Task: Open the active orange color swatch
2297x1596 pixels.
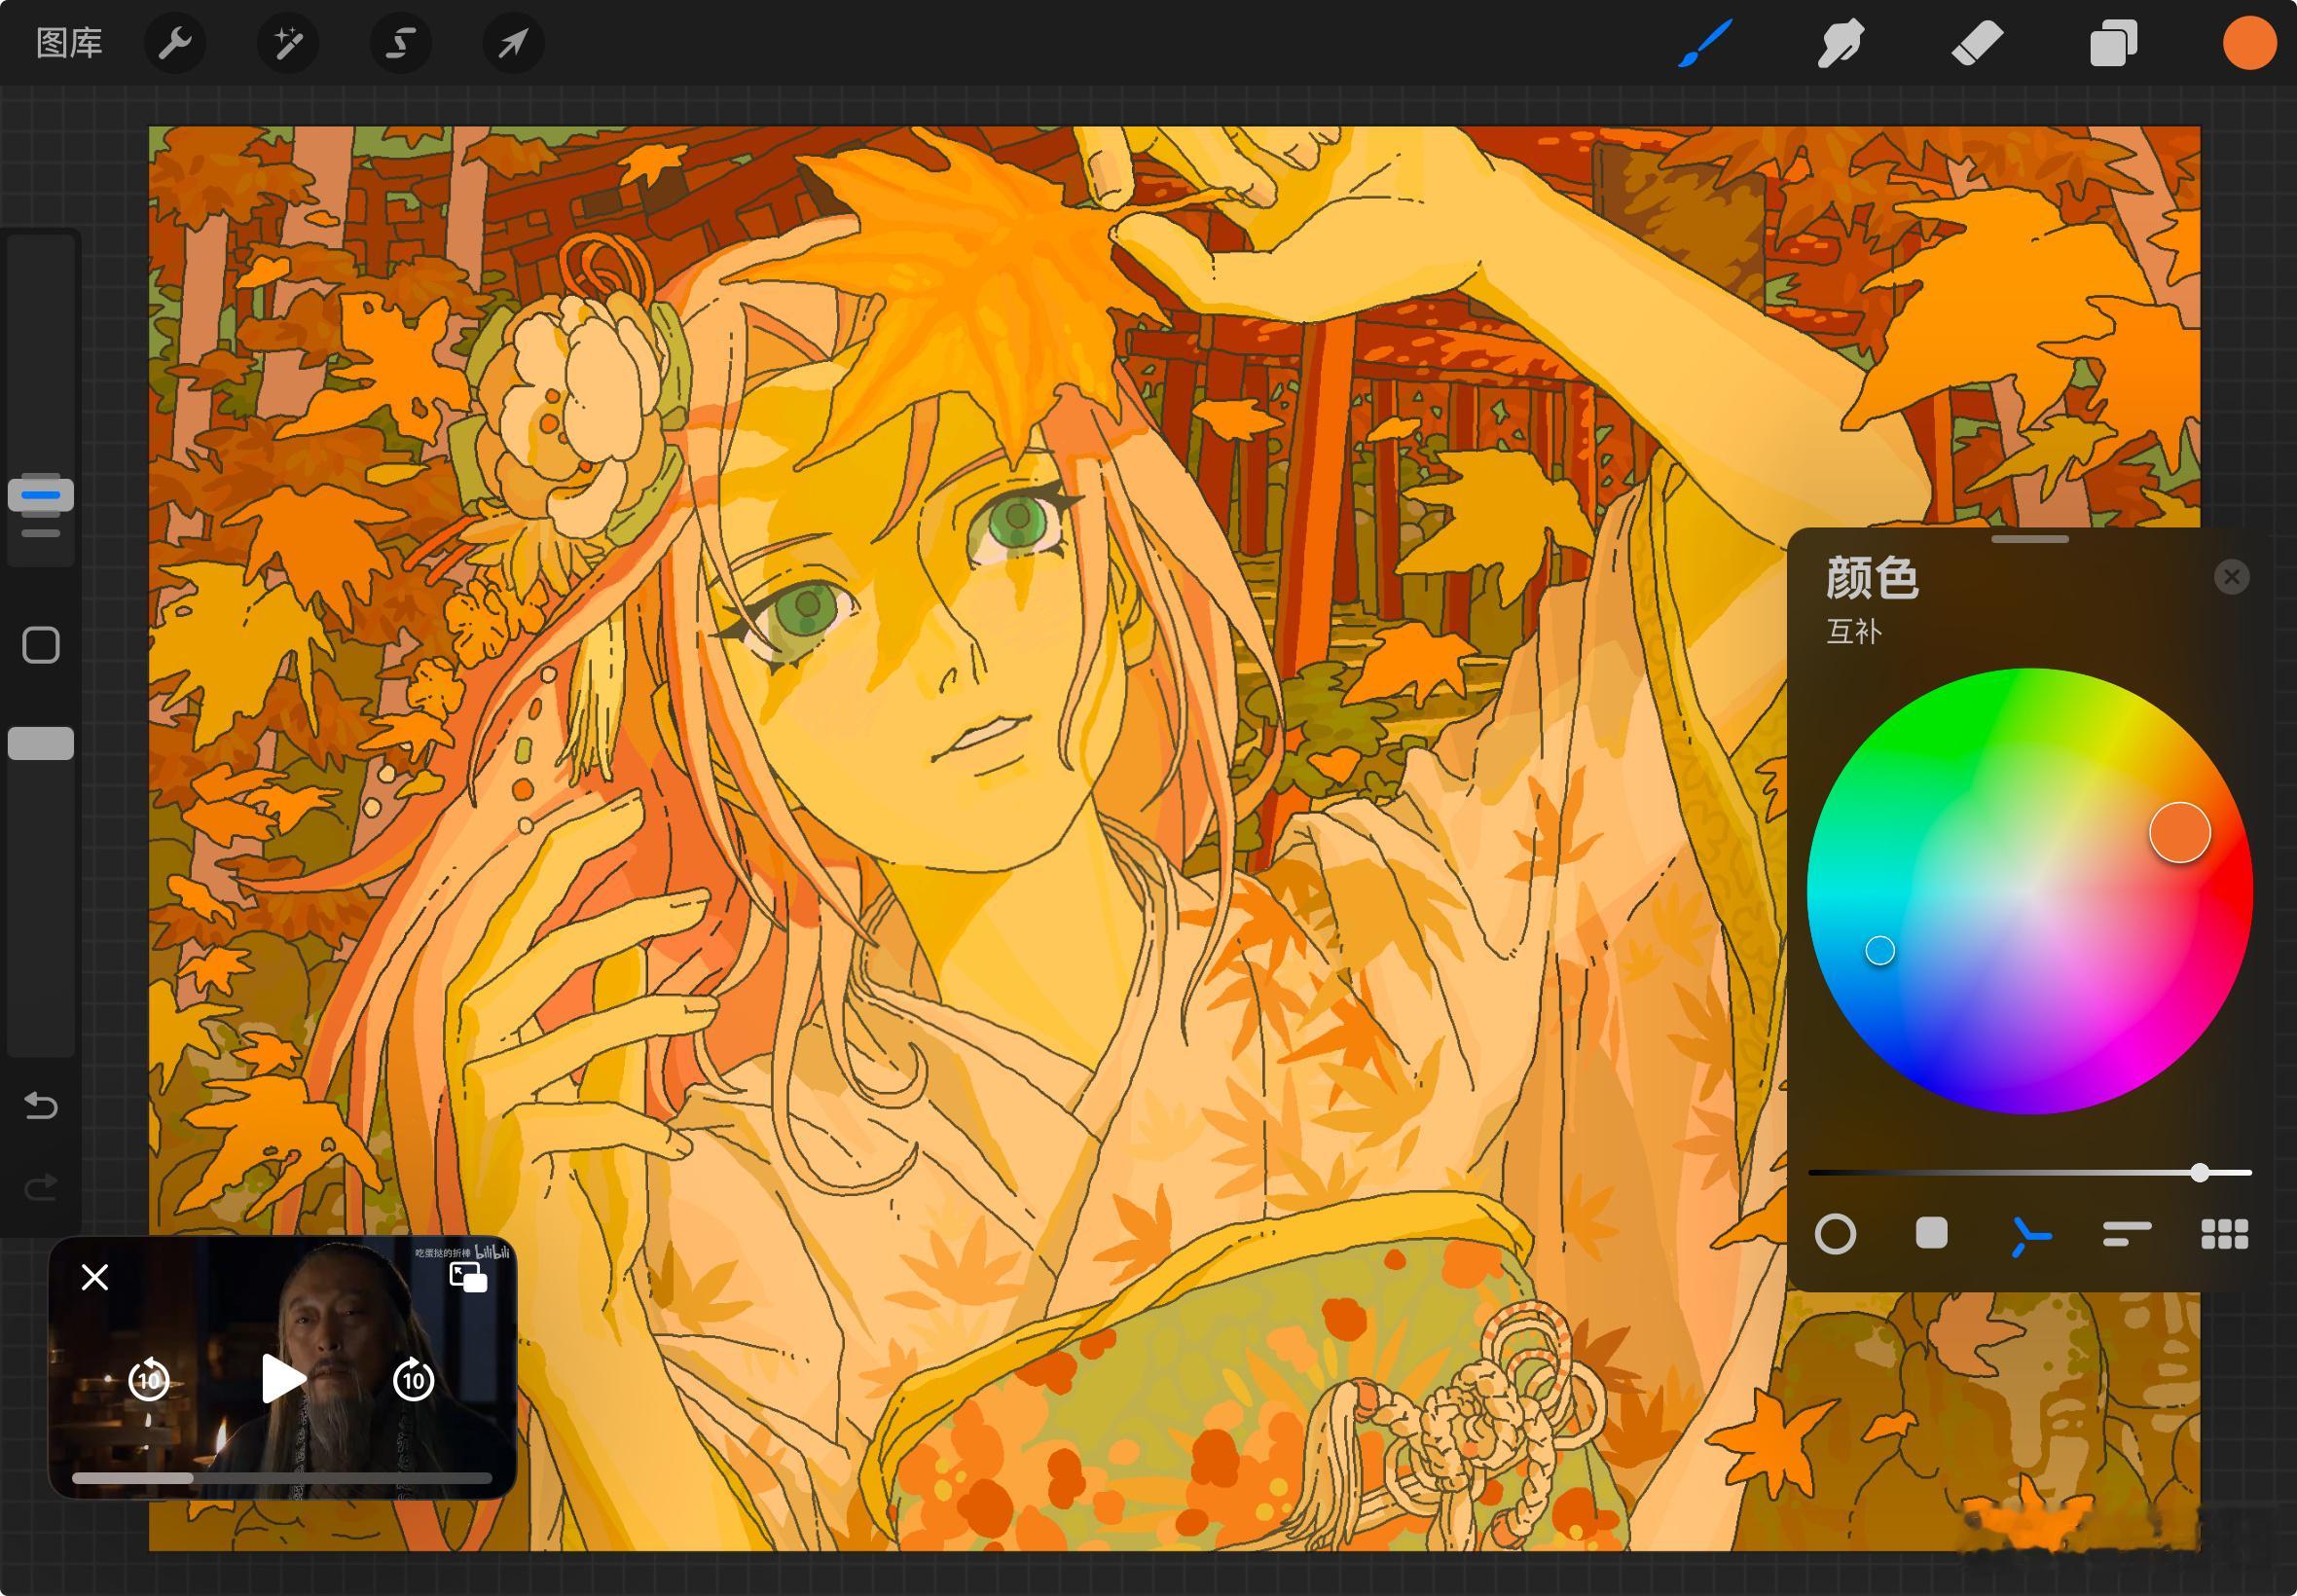Action: click(x=2249, y=44)
